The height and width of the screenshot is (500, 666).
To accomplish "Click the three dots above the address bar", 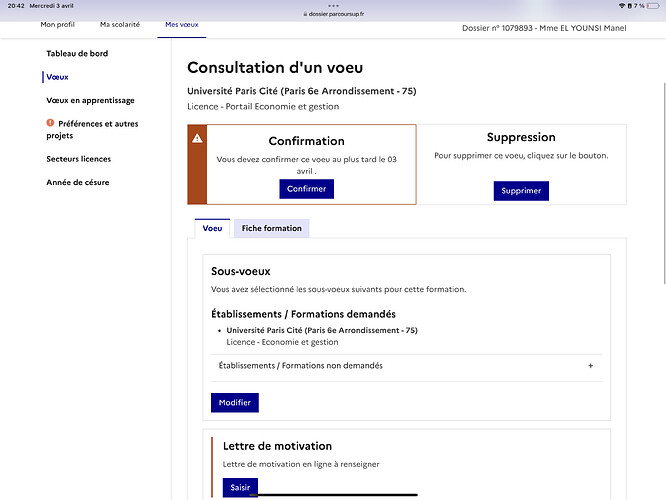I will coord(333,6).
